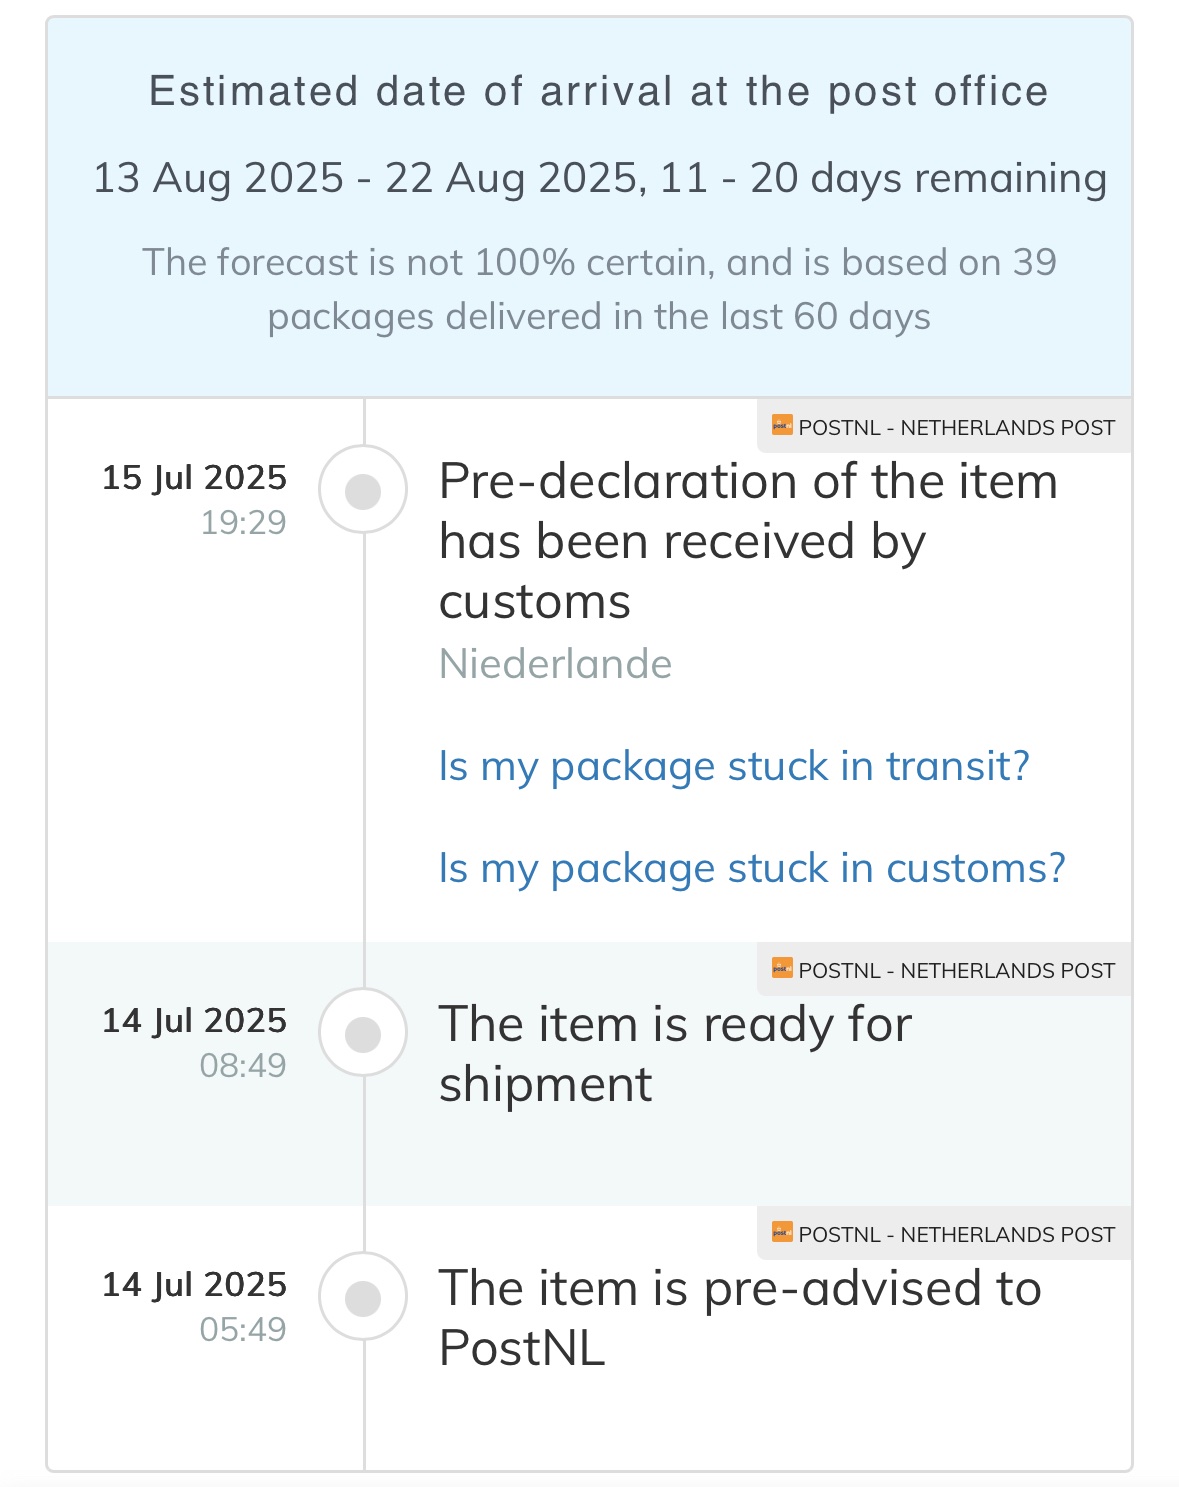Image resolution: width=1179 pixels, height=1487 pixels.
Task: Click carrier label above ready for shipment event
Action: coord(955,970)
